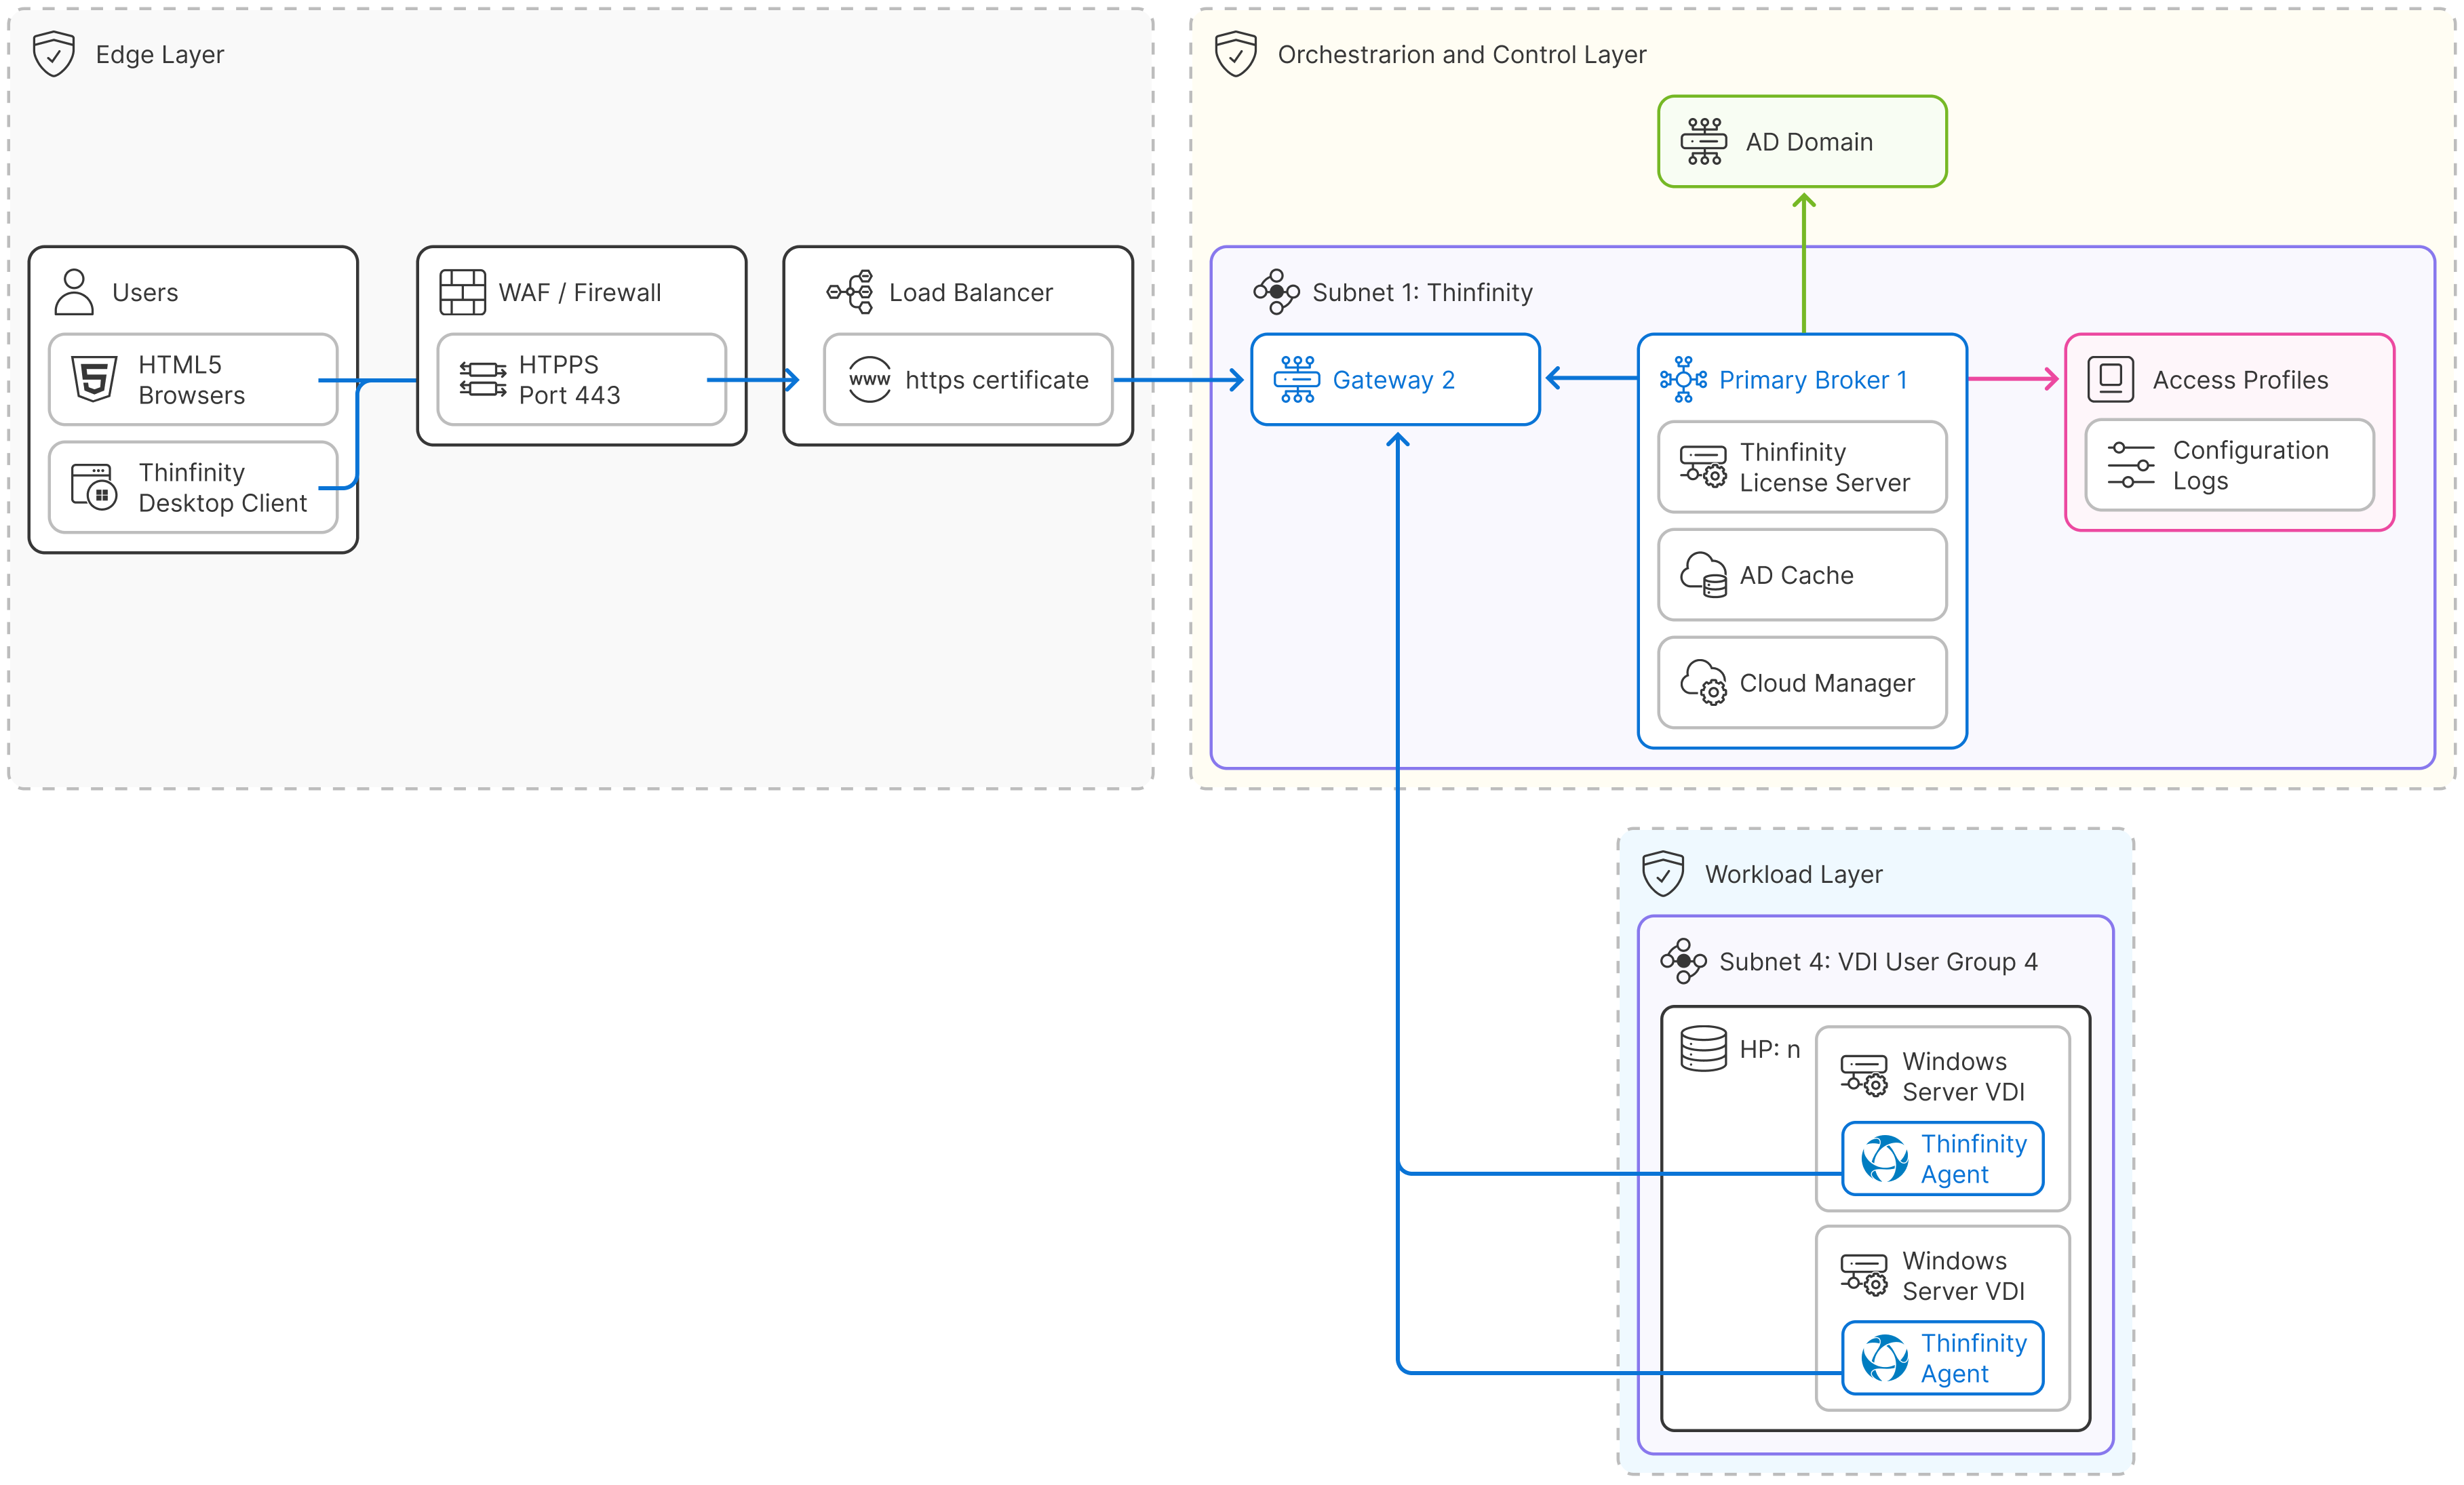Select the 'HTPPS Port 443' text
This screenshot has height=1485, width=2464.
[x=569, y=380]
